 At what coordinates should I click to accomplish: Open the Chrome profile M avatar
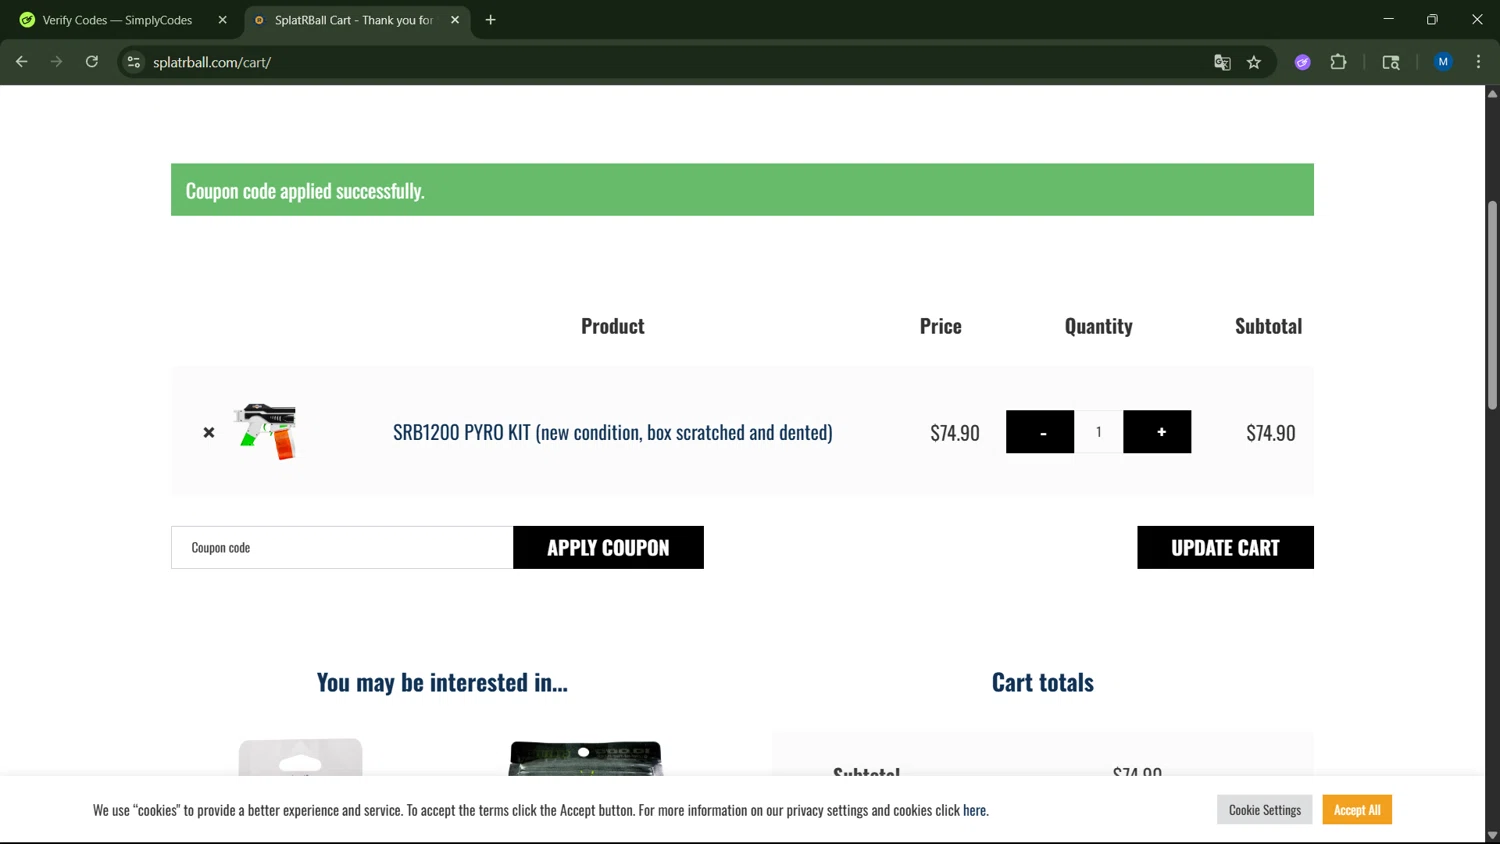[x=1443, y=62]
